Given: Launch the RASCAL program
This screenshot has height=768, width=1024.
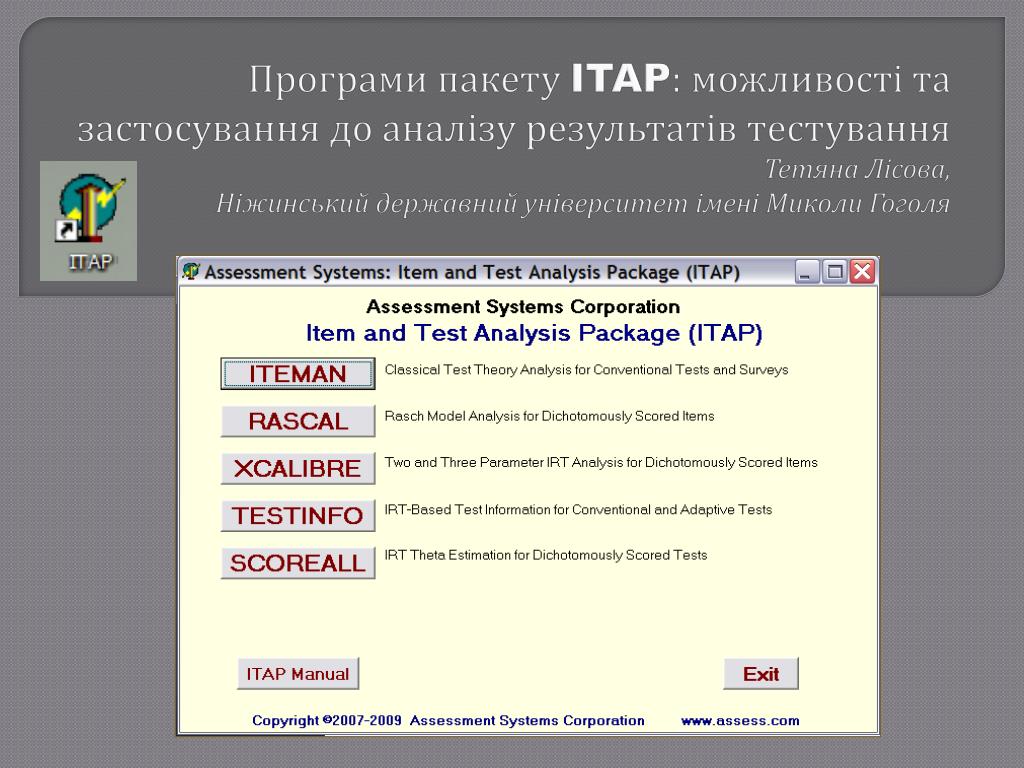Looking at the screenshot, I should [x=298, y=421].
